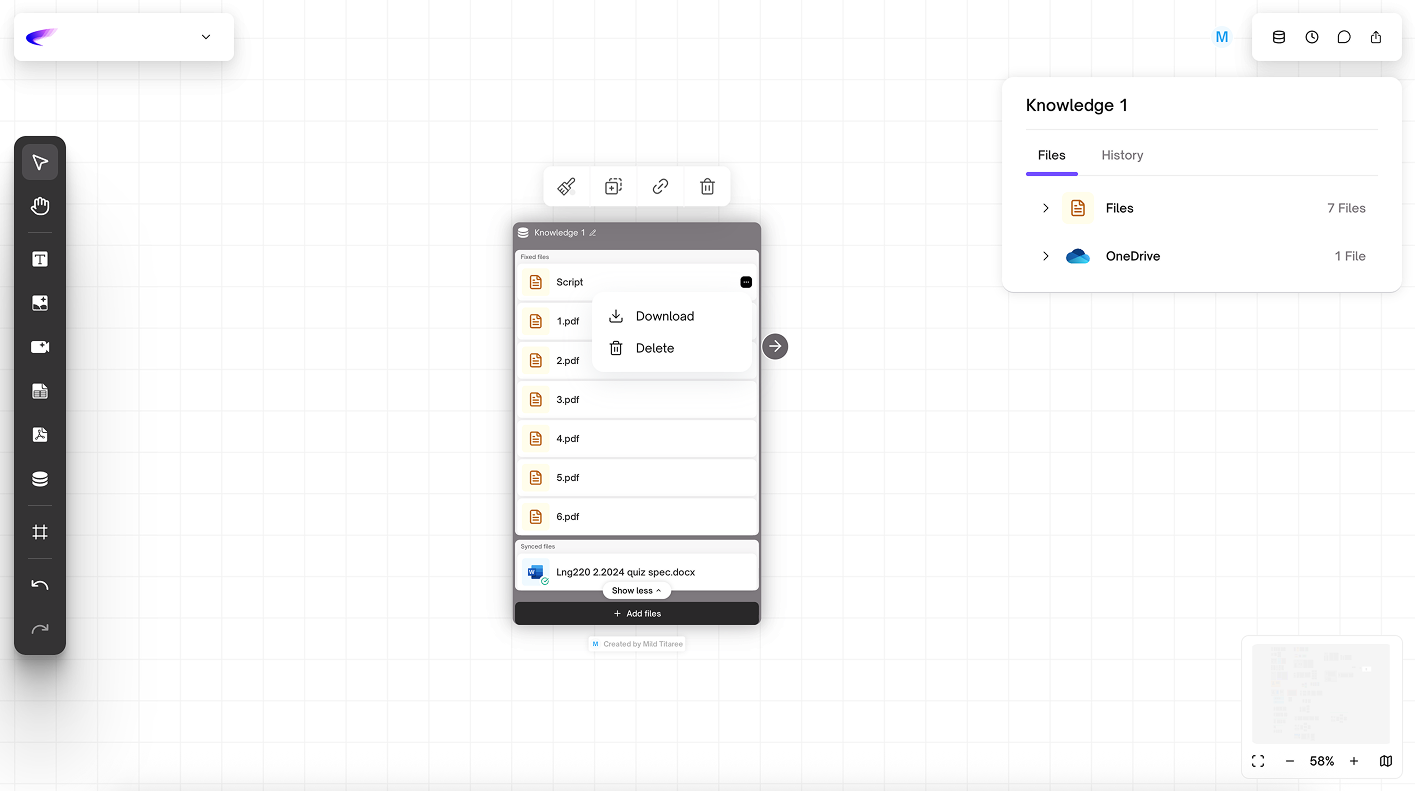The height and width of the screenshot is (791, 1415).
Task: Click the Show less button
Action: click(x=636, y=591)
